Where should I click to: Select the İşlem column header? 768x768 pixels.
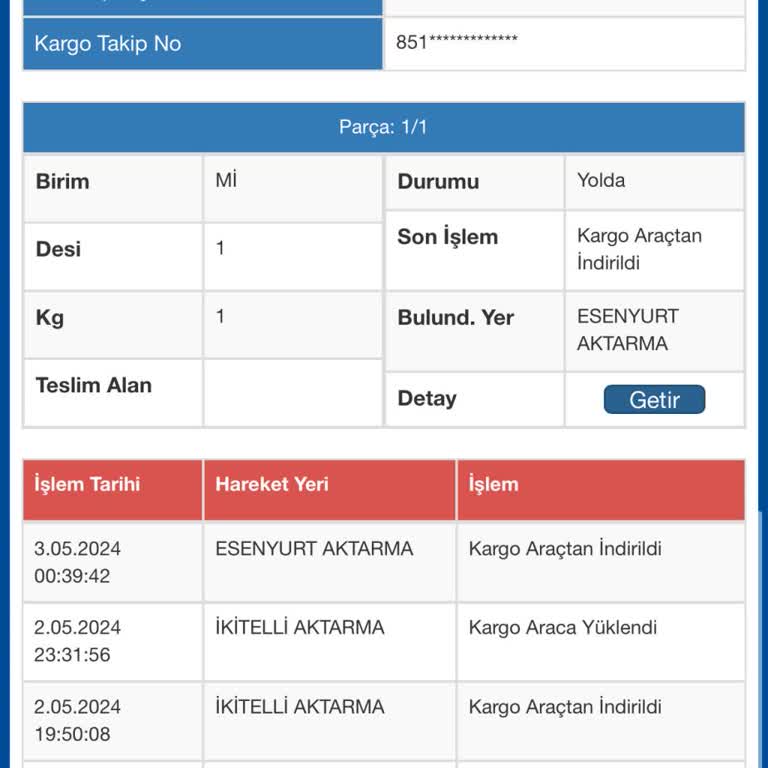pos(494,485)
